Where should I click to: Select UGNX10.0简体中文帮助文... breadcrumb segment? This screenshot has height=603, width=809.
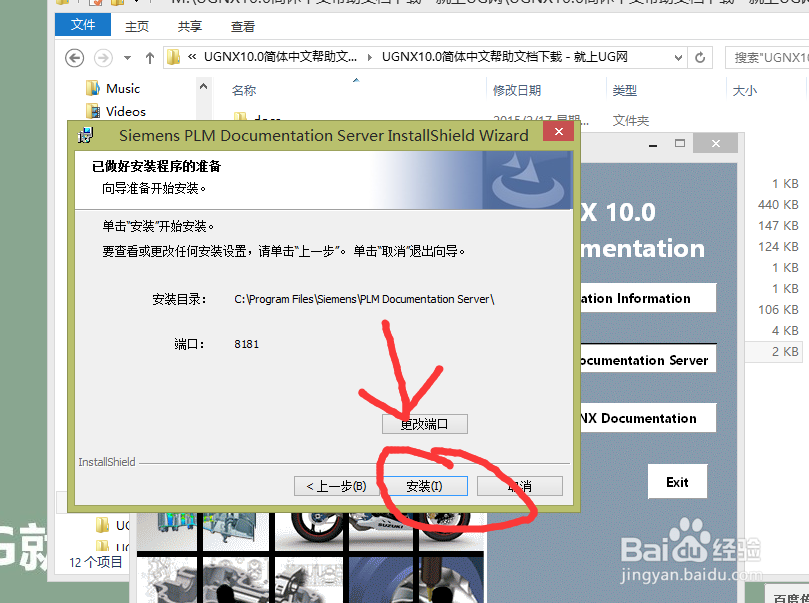pos(280,57)
